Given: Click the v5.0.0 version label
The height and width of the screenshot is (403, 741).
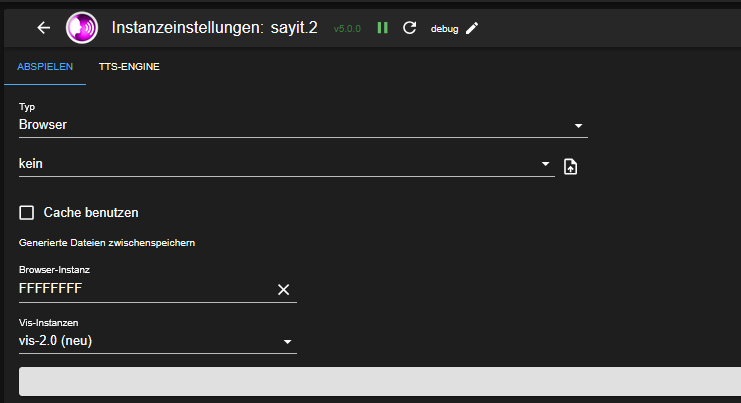Looking at the screenshot, I should click(349, 29).
